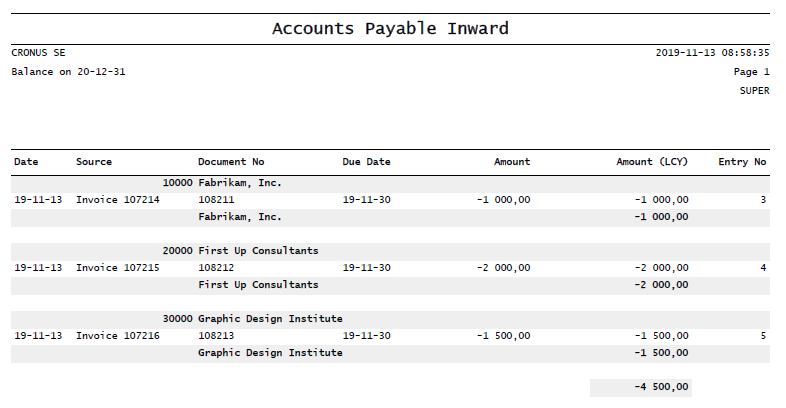This screenshot has height=408, width=786.
Task: Click the date cell in the Invoice 107216 row
Action: (38, 336)
